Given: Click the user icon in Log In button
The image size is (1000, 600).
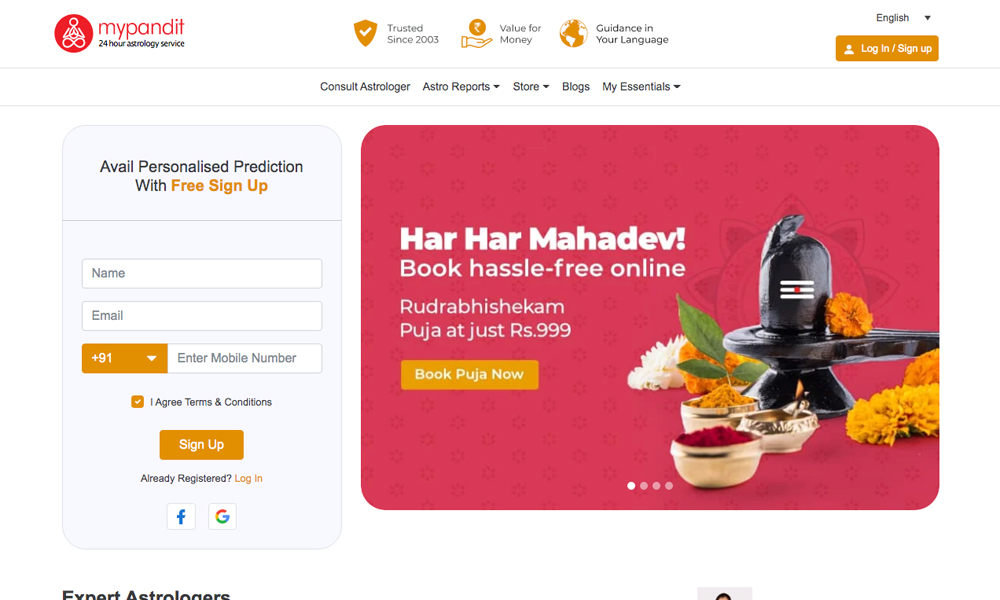Looking at the screenshot, I should click(x=849, y=49).
